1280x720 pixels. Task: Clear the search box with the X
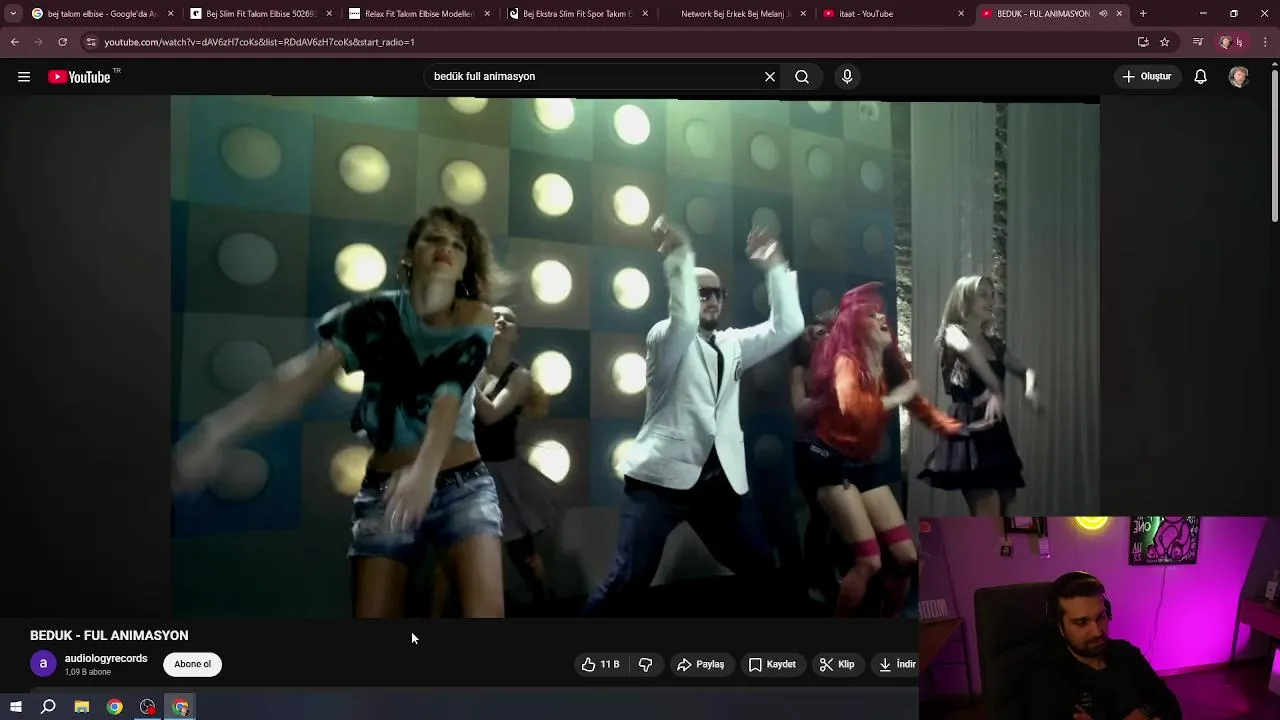[770, 77]
